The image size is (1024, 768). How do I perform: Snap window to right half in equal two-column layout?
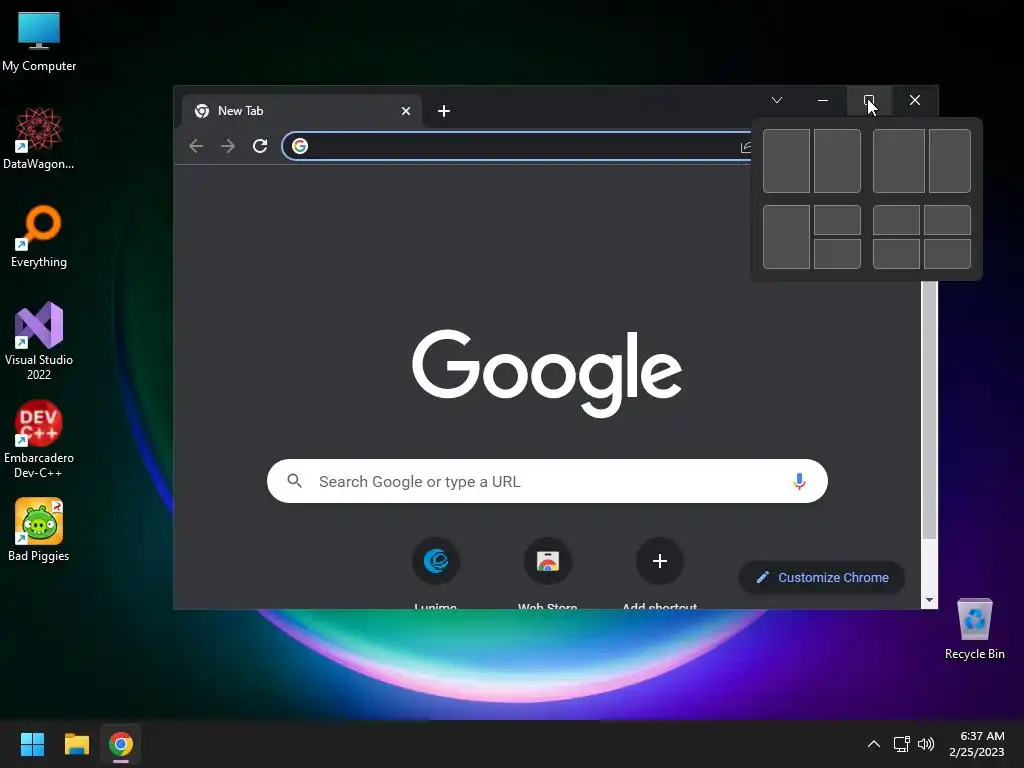(x=837, y=161)
